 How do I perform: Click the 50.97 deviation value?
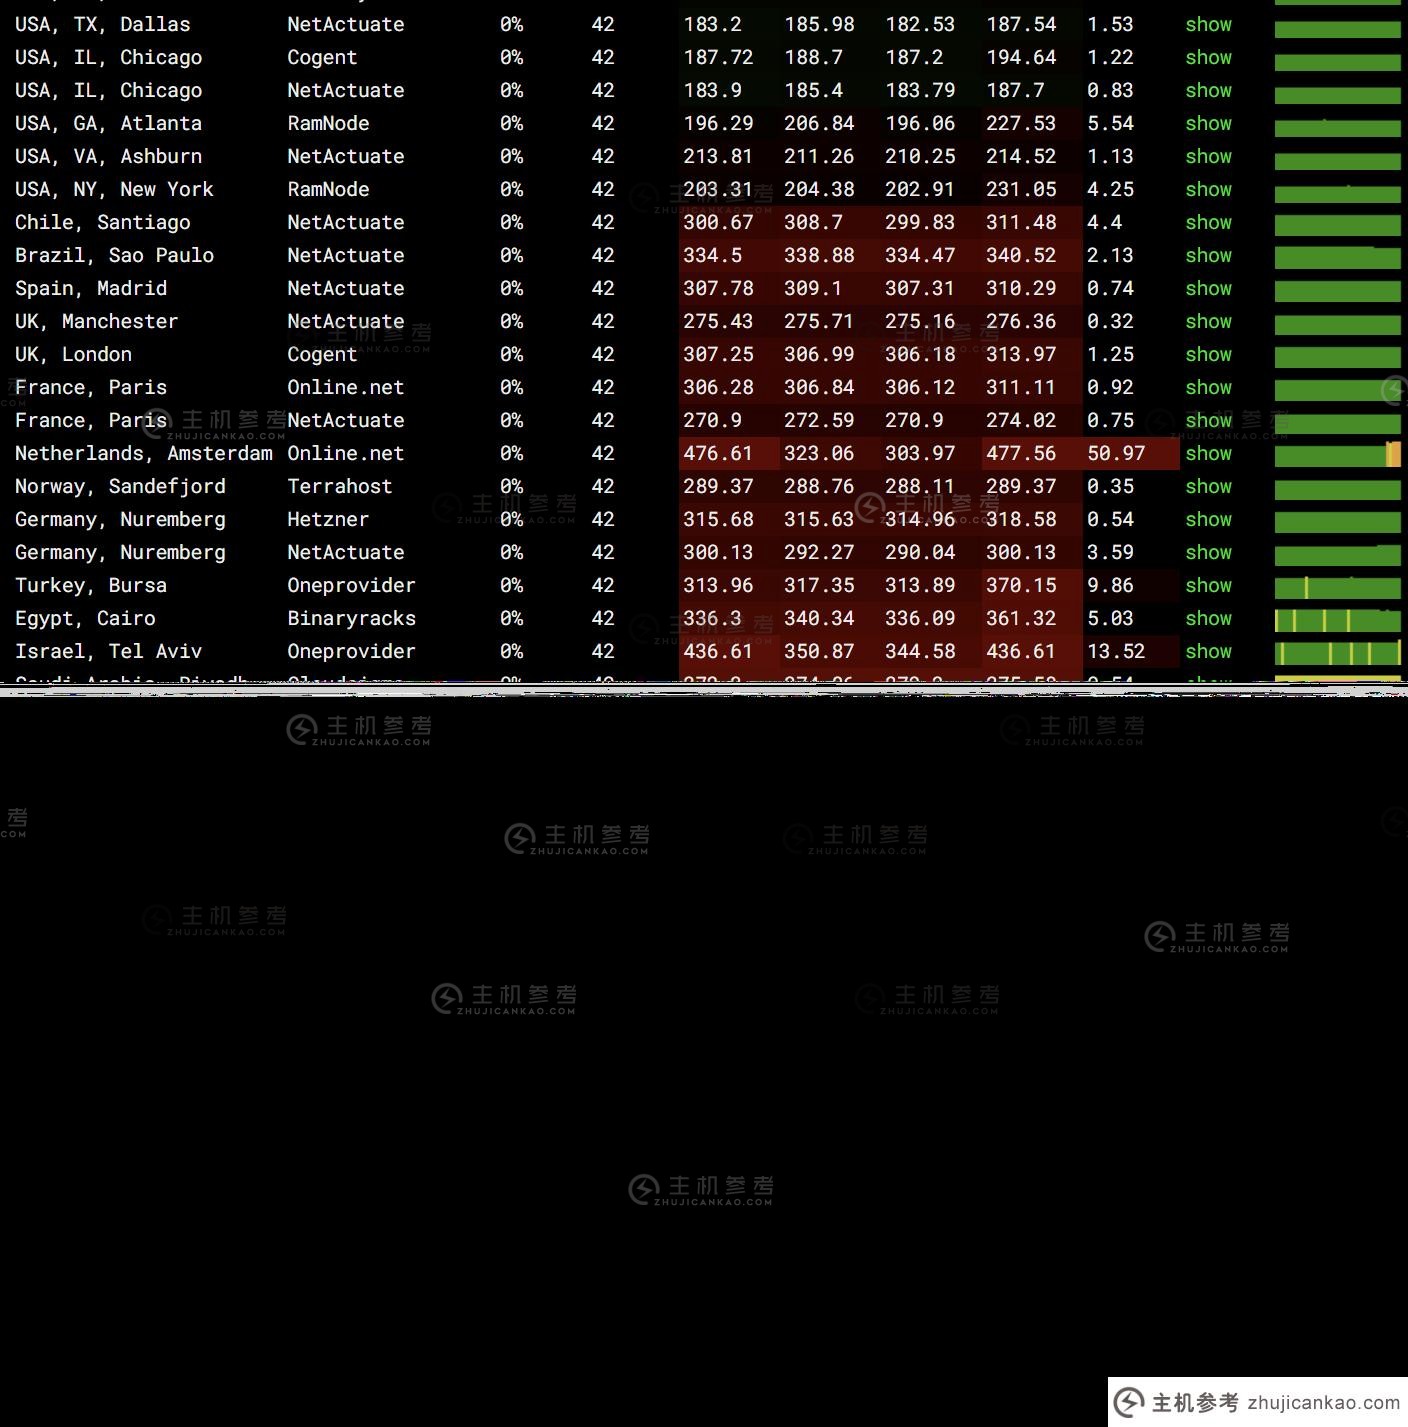coord(1116,453)
